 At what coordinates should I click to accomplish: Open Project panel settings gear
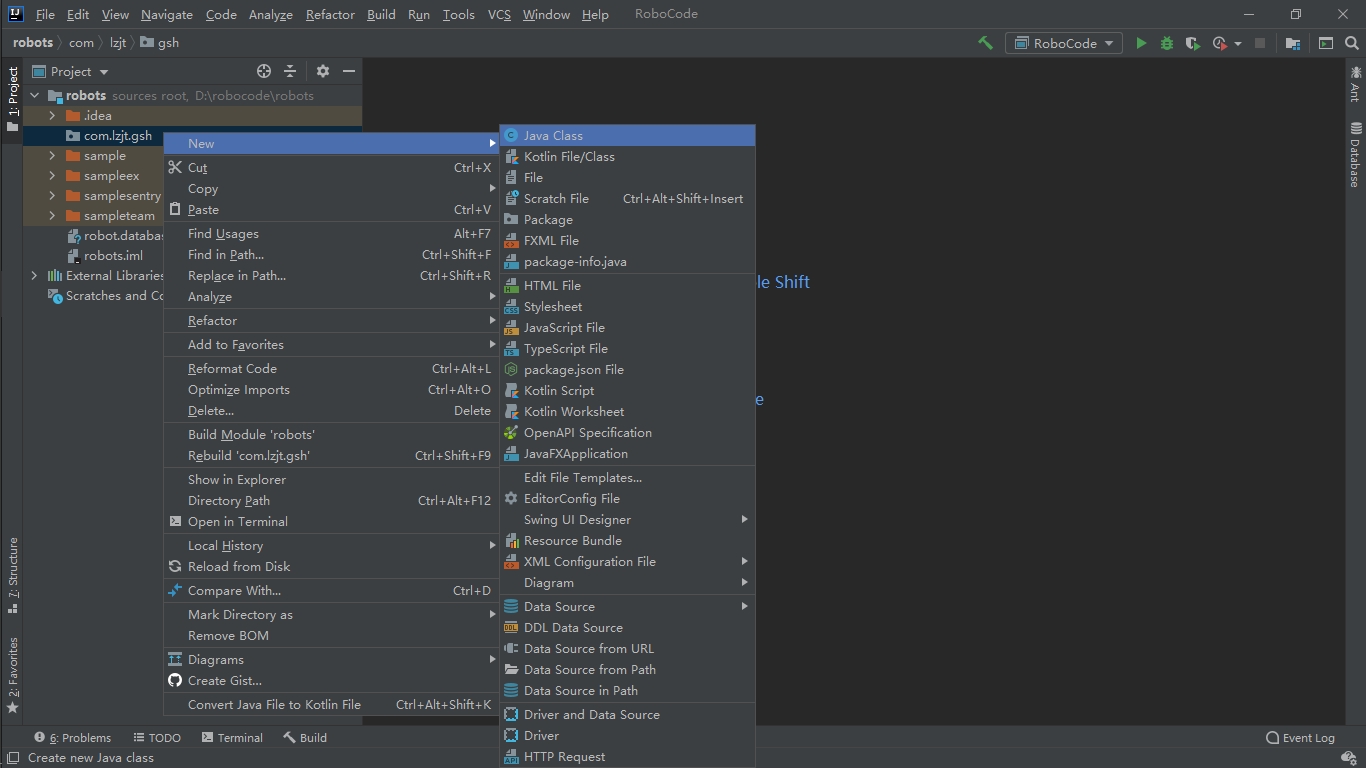coord(323,71)
